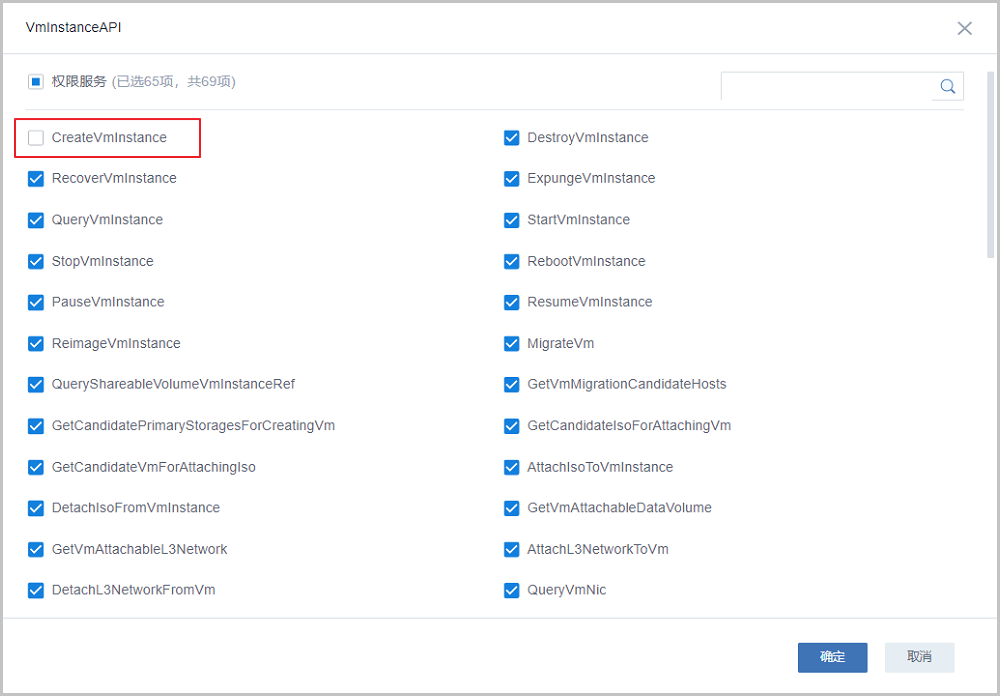Click the search magnifier icon
This screenshot has height=696, width=1000.
click(948, 87)
